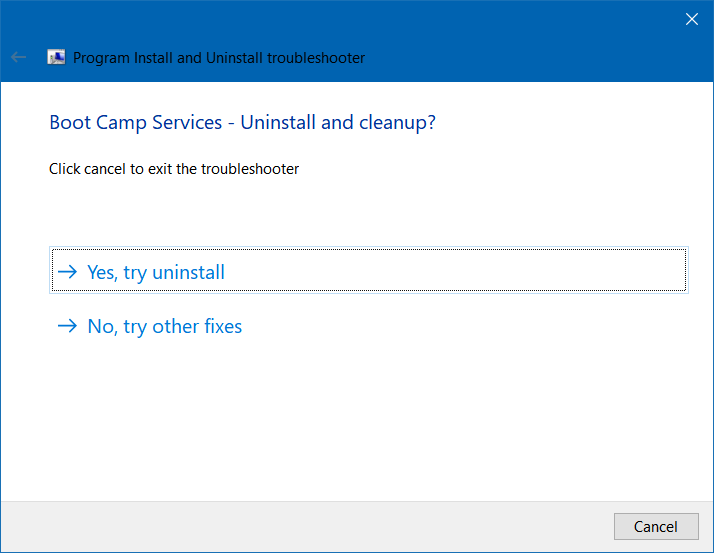Close the troubleshooter window with X
Image resolution: width=714 pixels, height=553 pixels.
tap(691, 18)
